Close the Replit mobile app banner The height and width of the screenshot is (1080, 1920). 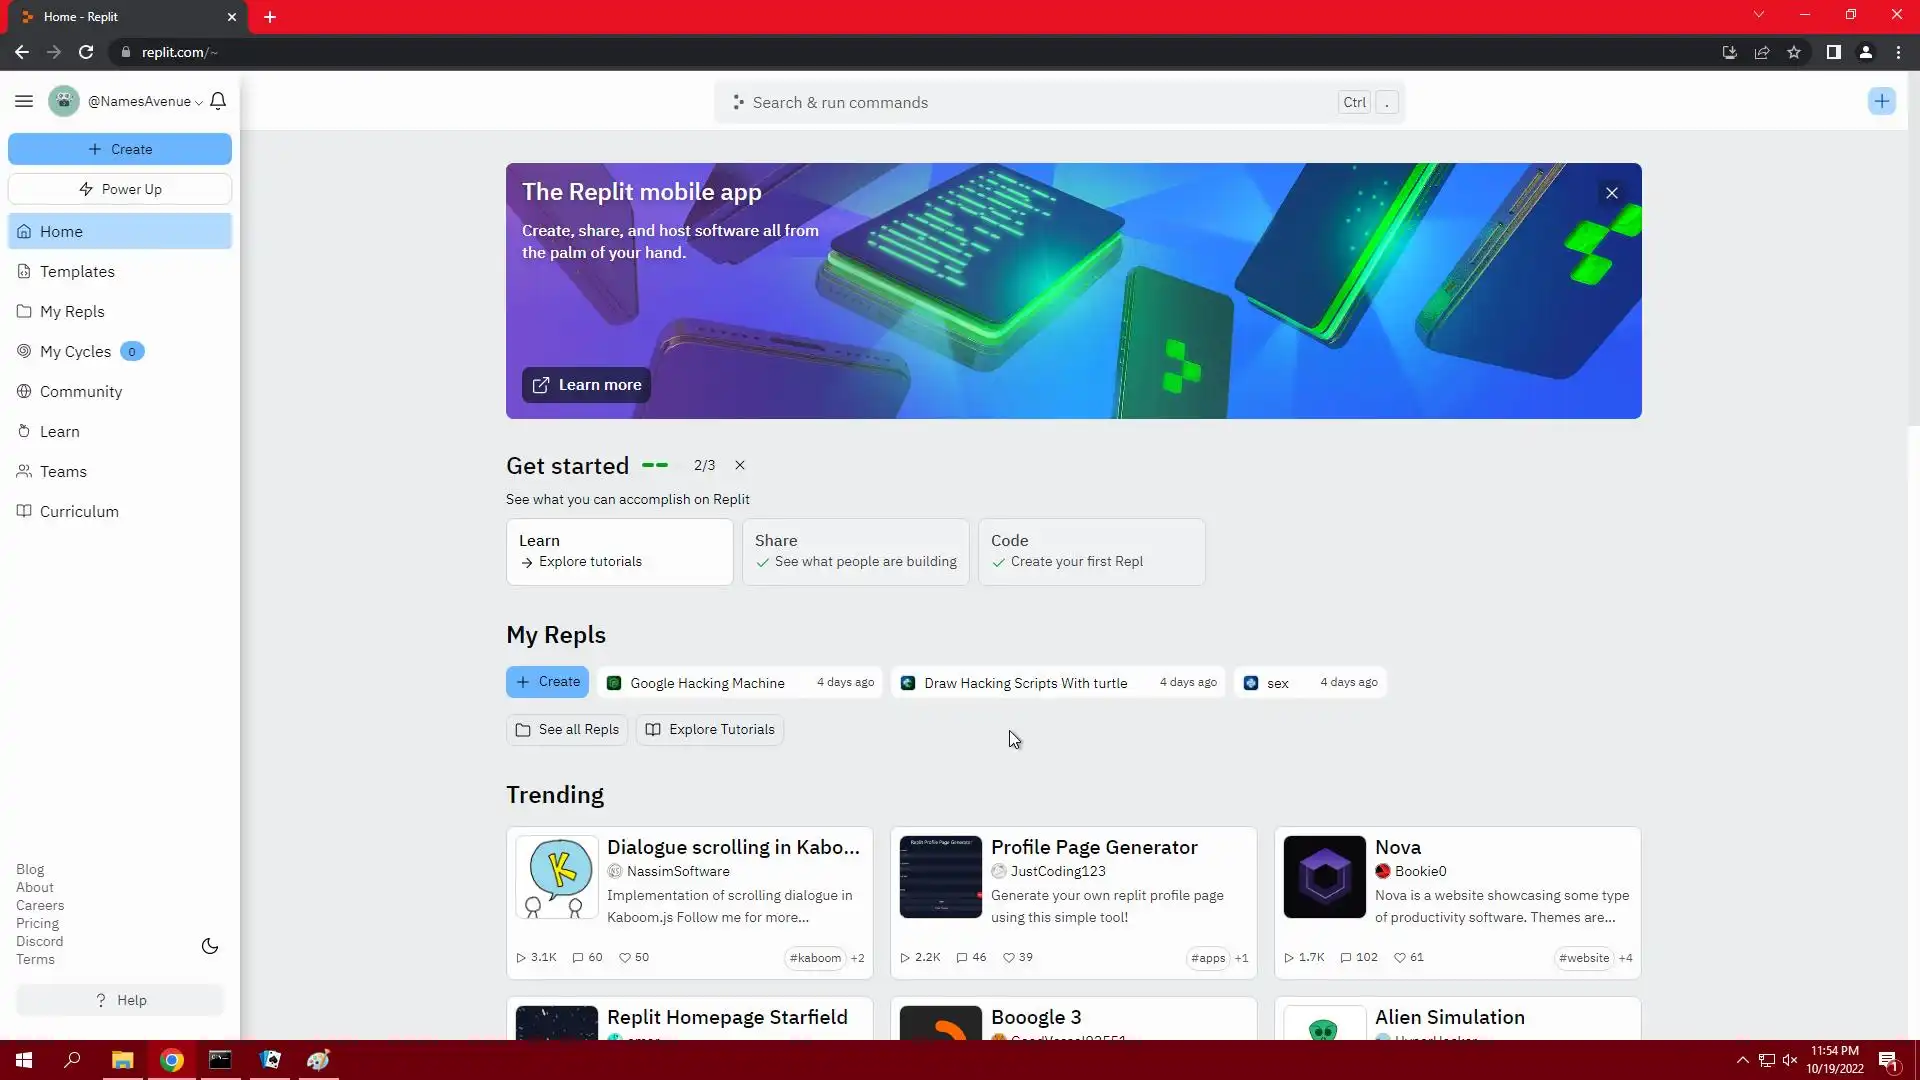(1611, 193)
